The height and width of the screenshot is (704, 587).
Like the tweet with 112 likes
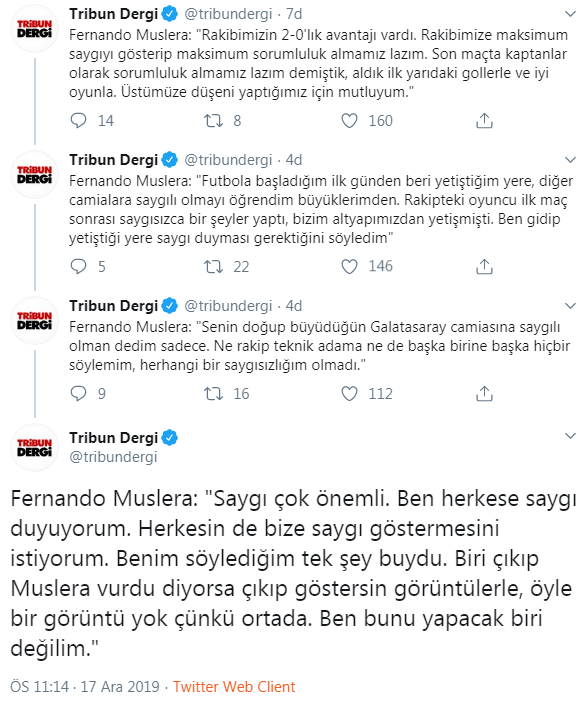tap(349, 393)
